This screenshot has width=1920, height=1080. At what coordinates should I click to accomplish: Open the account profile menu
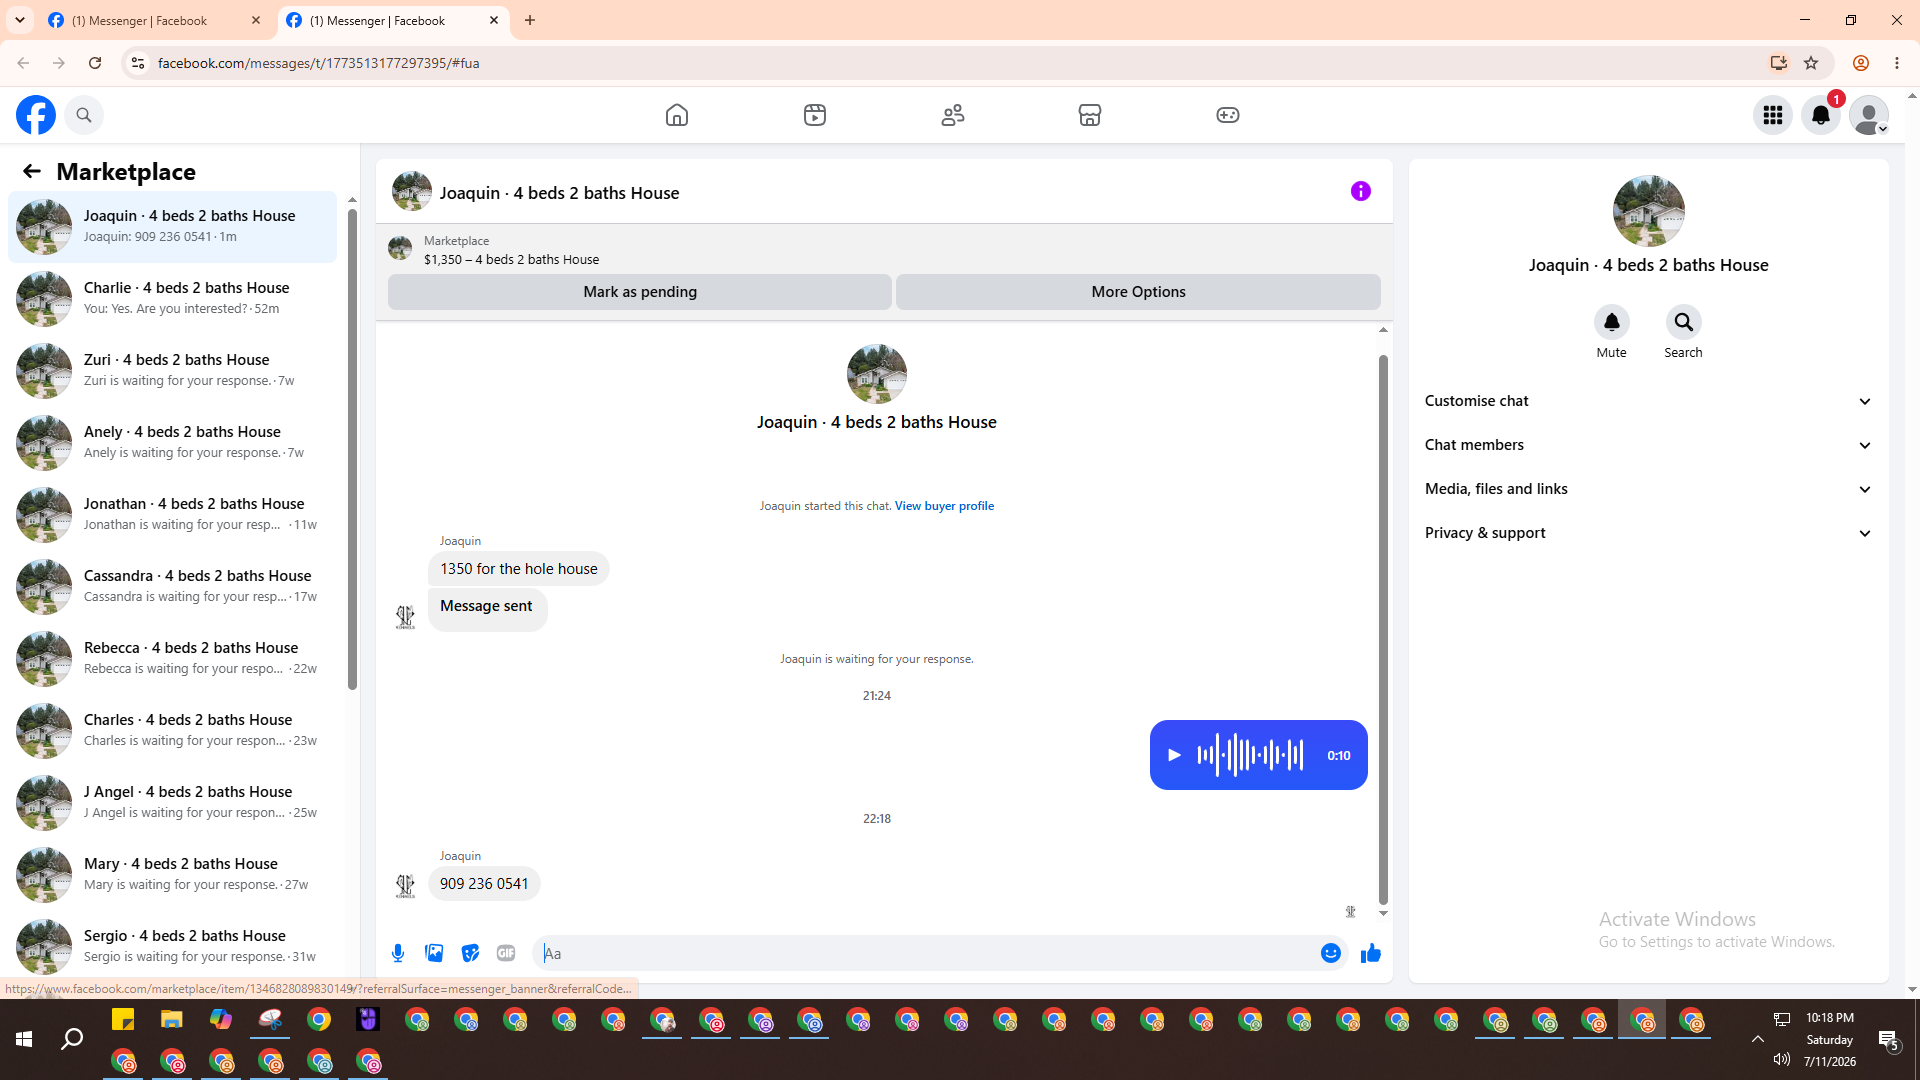click(x=1869, y=115)
